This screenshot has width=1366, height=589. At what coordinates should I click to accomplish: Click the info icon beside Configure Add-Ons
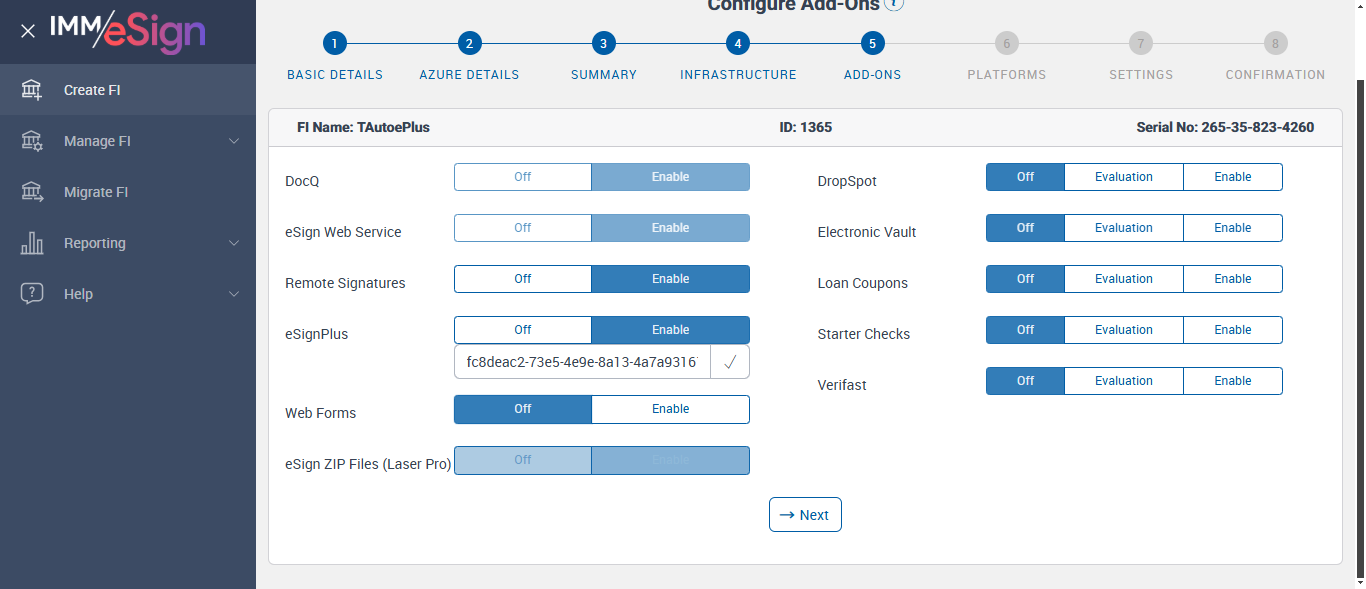(x=894, y=4)
